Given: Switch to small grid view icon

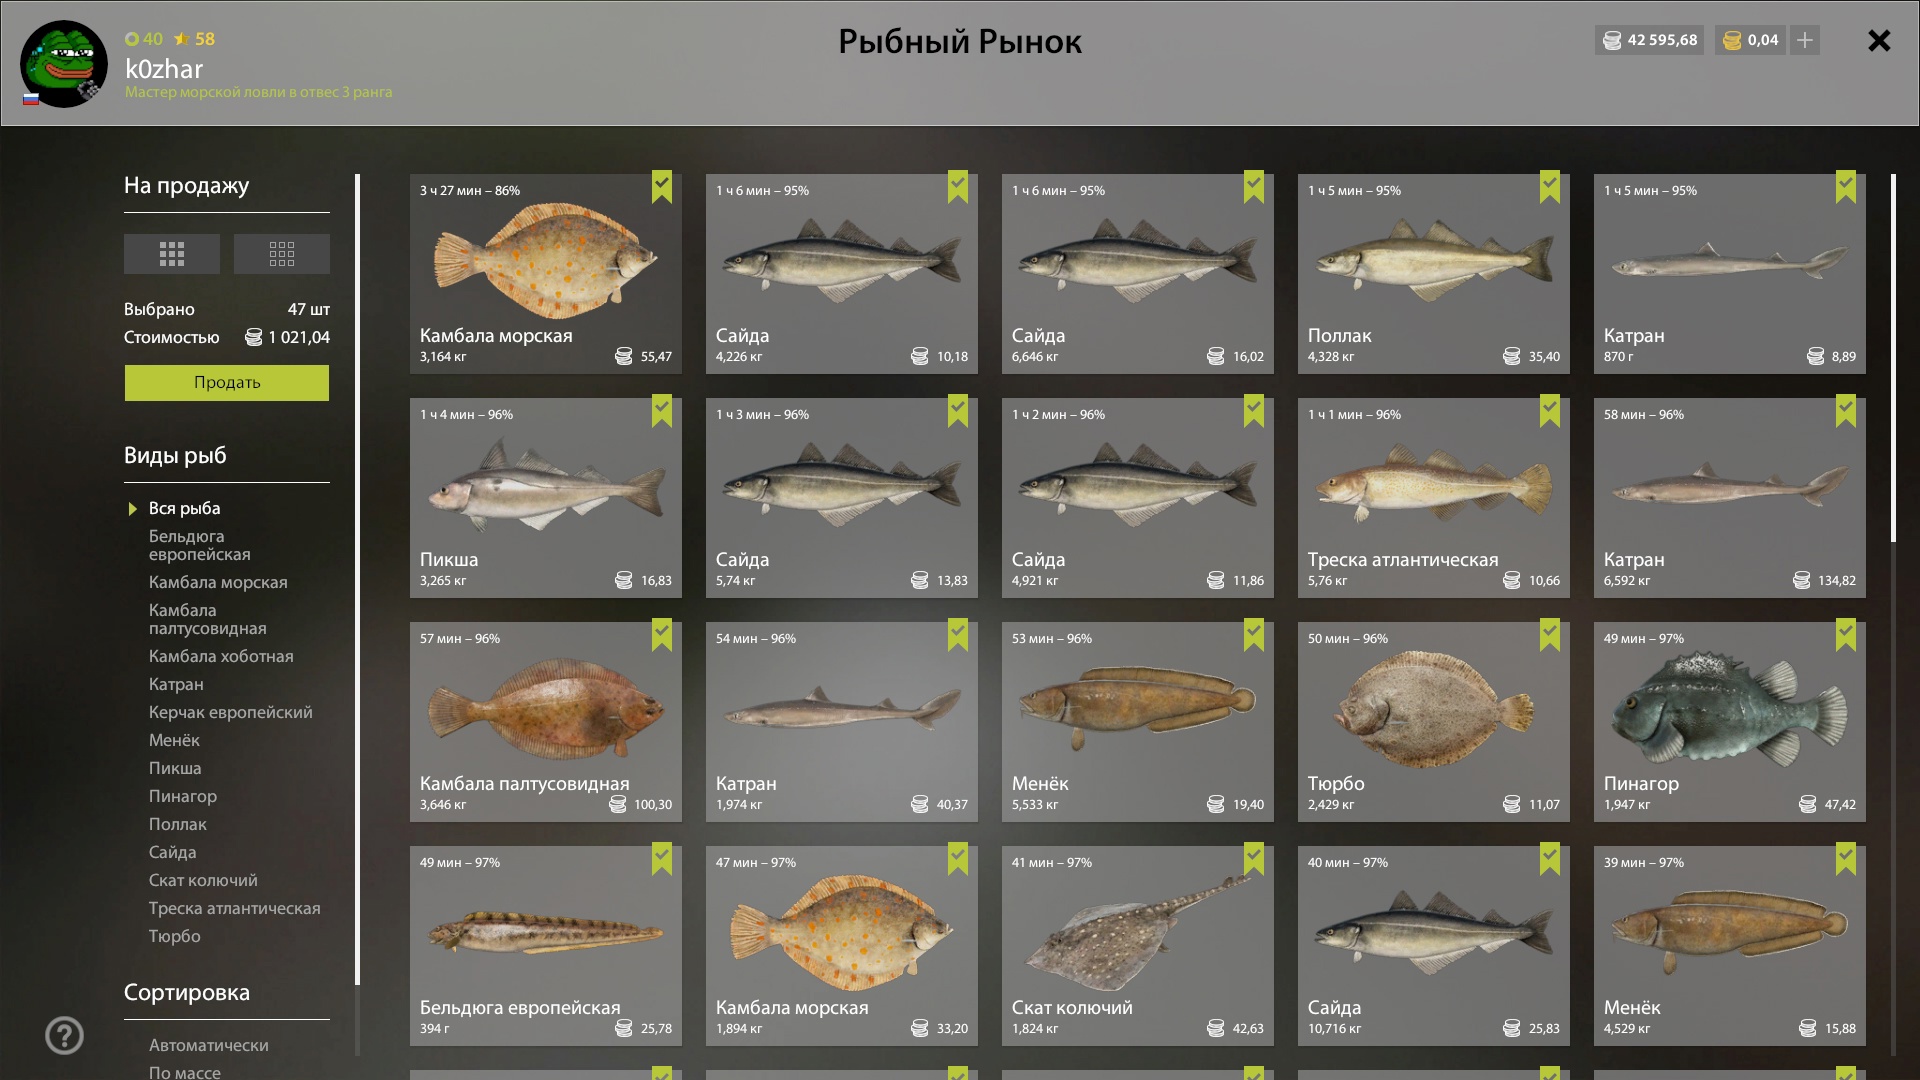Looking at the screenshot, I should [x=281, y=254].
